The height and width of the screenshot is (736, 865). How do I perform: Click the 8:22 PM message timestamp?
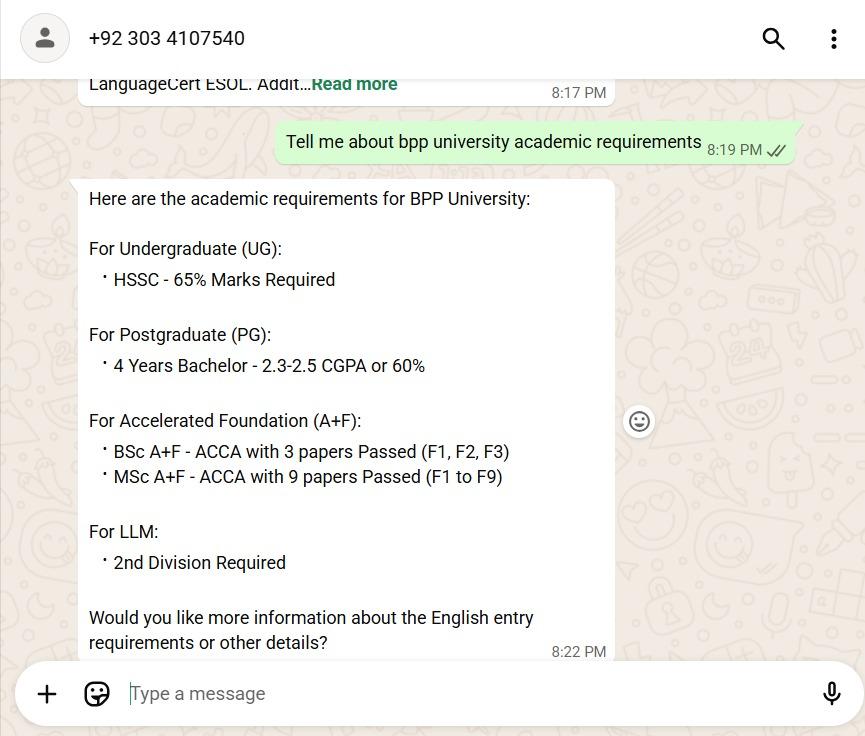tap(578, 651)
